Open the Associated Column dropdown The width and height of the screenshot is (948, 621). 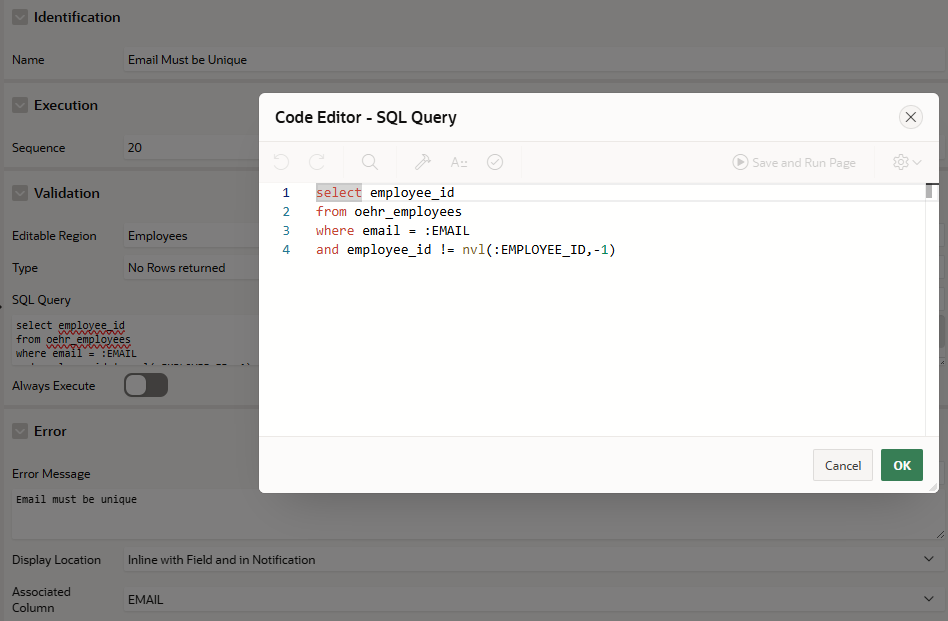point(534,599)
